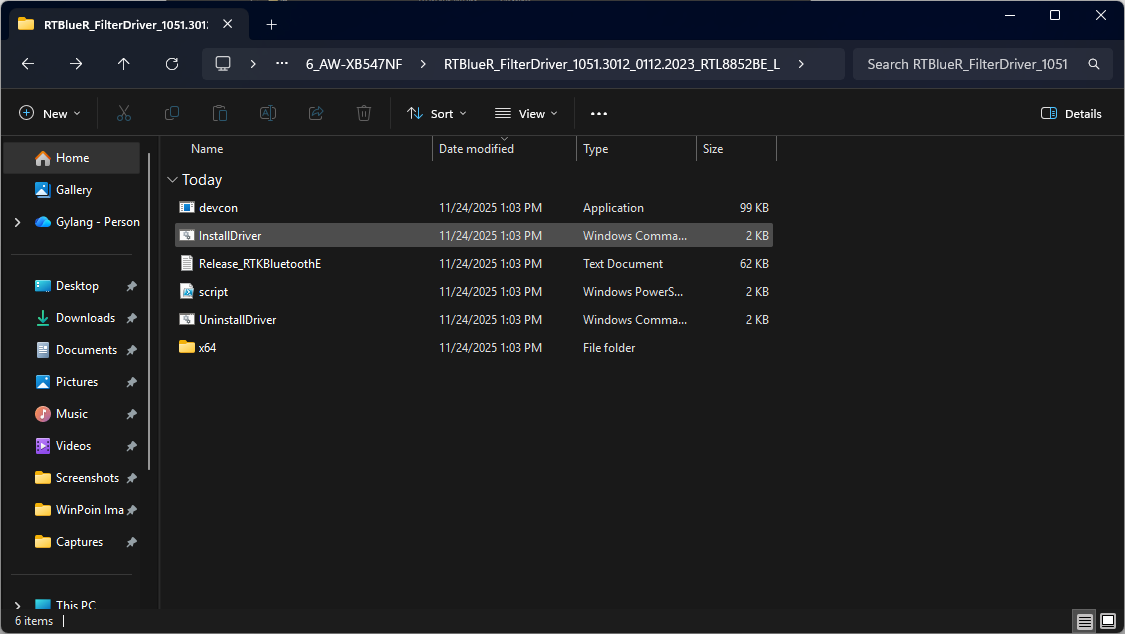Open the Sort dropdown menu

click(x=437, y=113)
